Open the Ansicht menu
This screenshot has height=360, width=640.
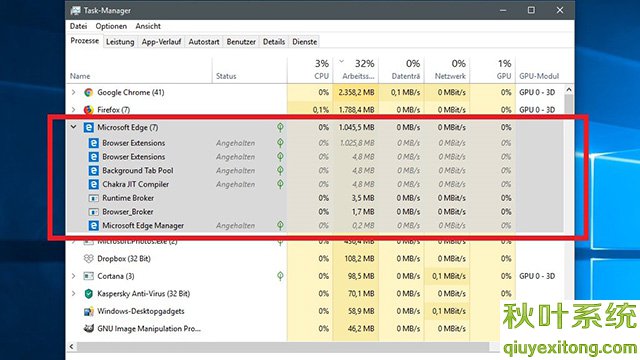click(x=148, y=26)
